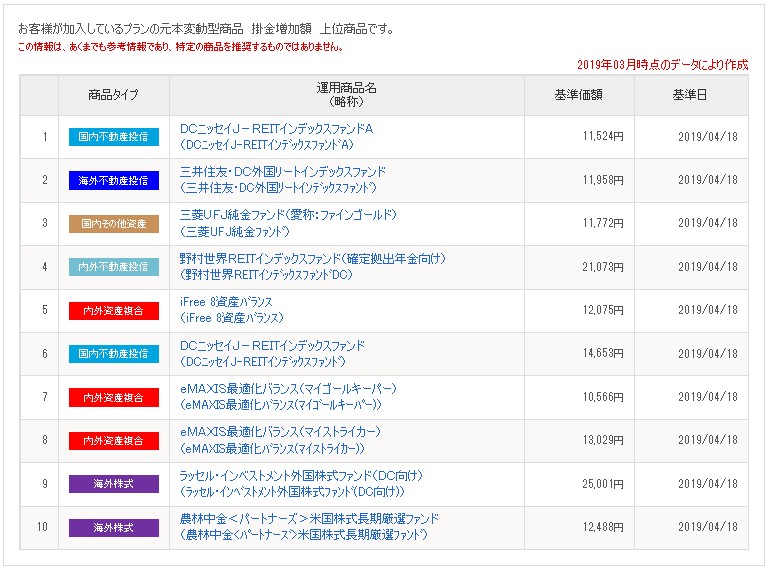Click the 基準価額 column header
Viewport: 769px width, 570px height.
point(579,95)
